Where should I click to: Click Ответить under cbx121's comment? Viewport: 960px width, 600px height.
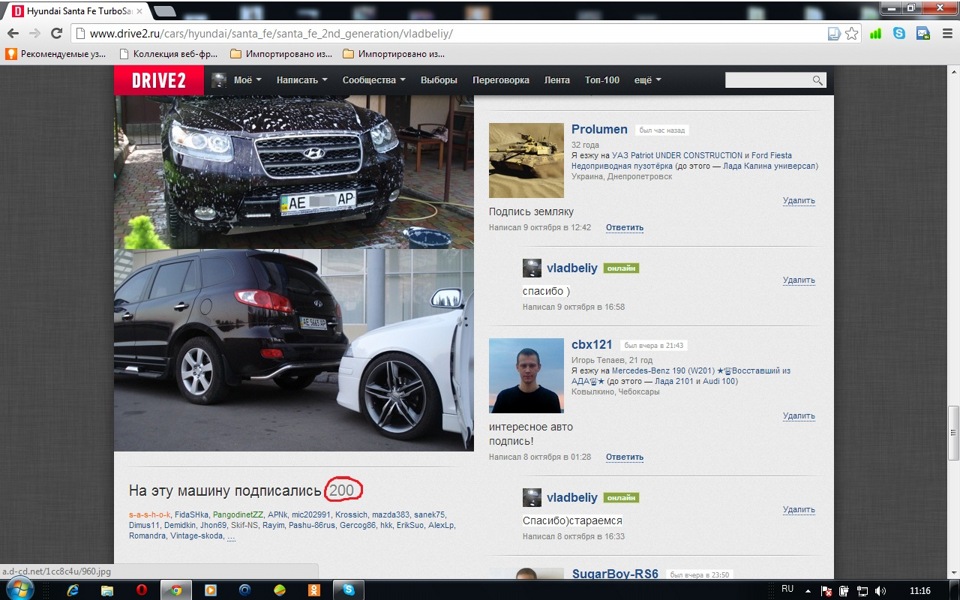click(x=624, y=457)
